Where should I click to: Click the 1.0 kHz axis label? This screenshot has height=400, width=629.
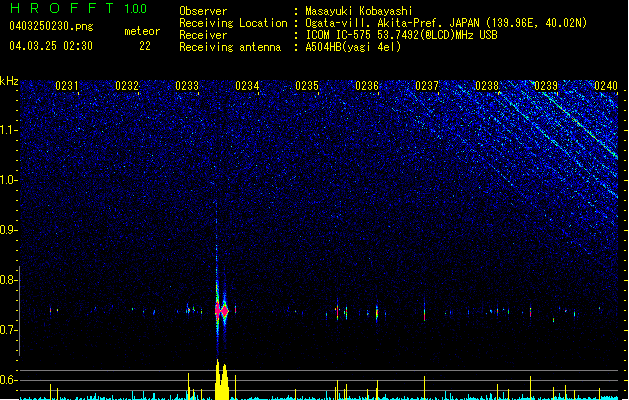click(8, 180)
